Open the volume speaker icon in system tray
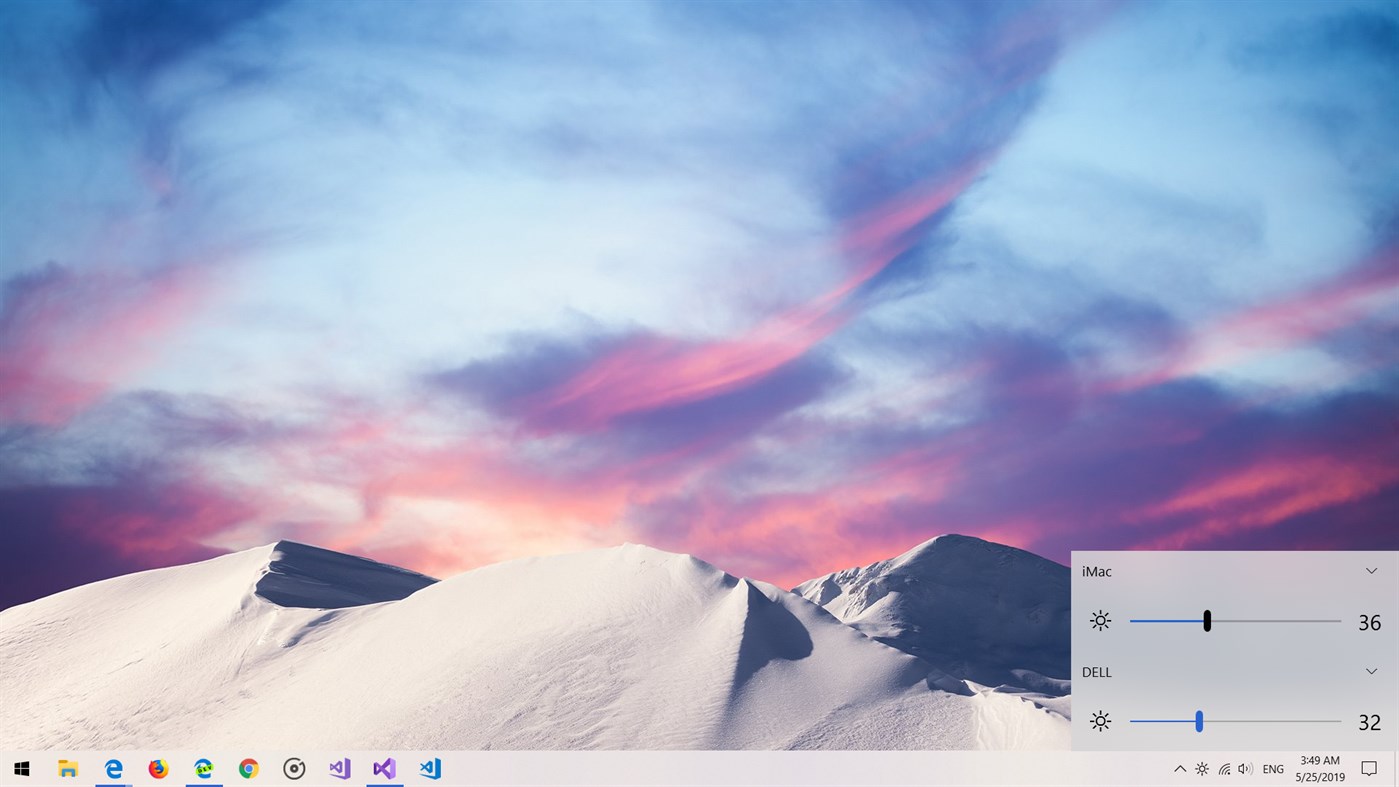Image resolution: width=1399 pixels, height=787 pixels. 1246,768
